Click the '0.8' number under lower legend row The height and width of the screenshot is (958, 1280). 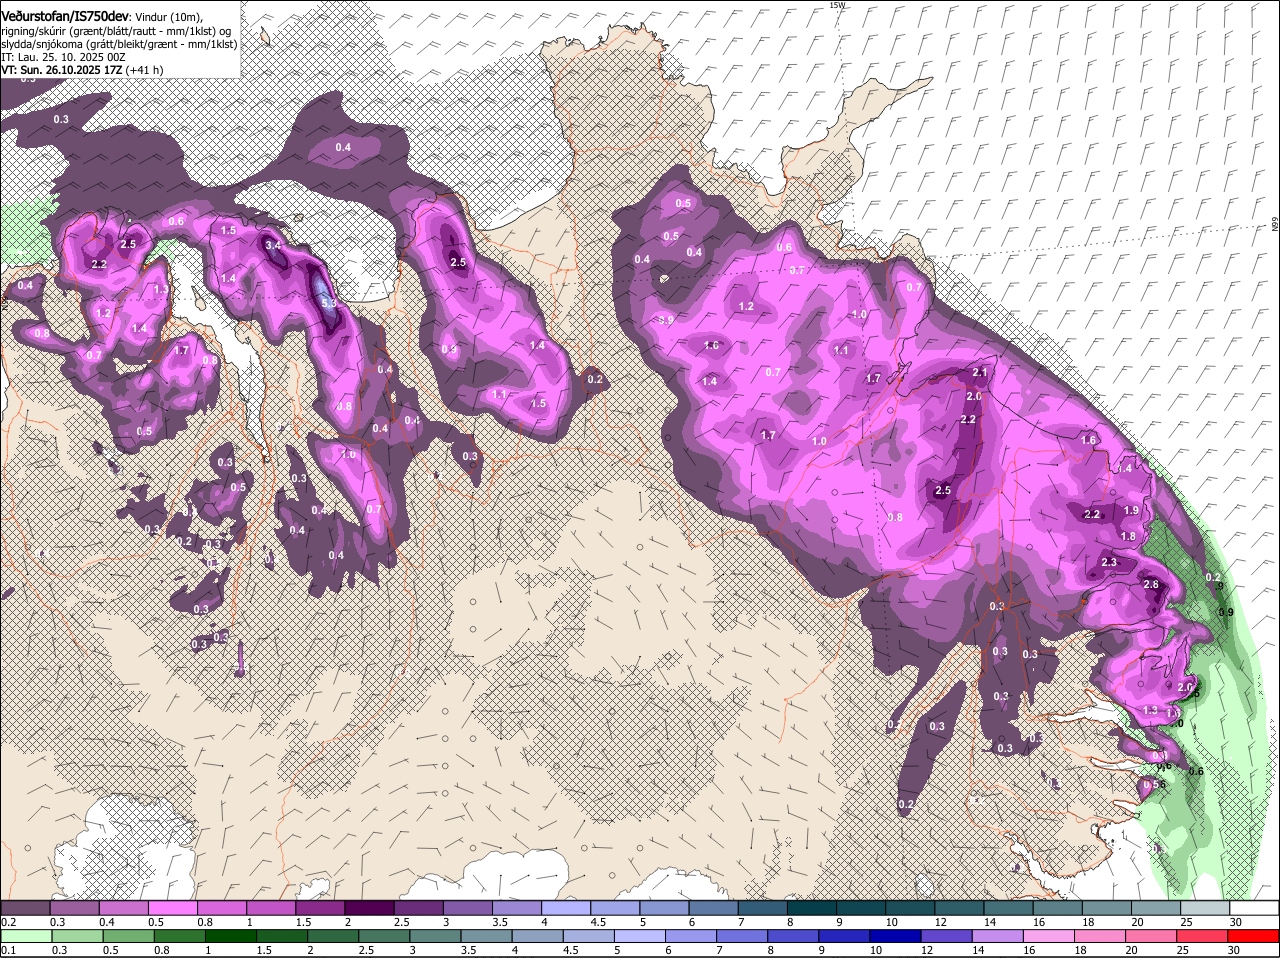(161, 951)
